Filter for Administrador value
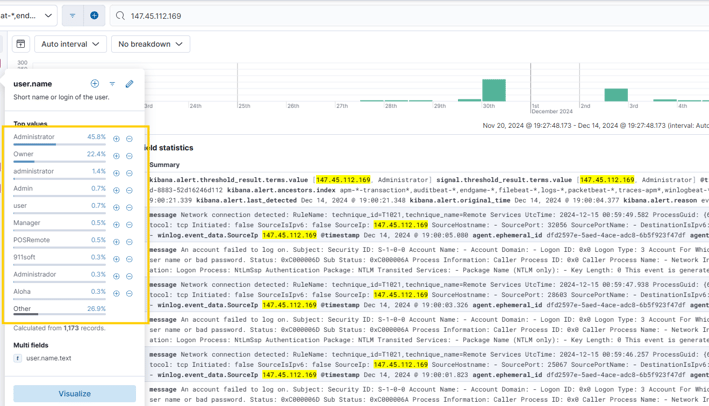 pos(116,276)
